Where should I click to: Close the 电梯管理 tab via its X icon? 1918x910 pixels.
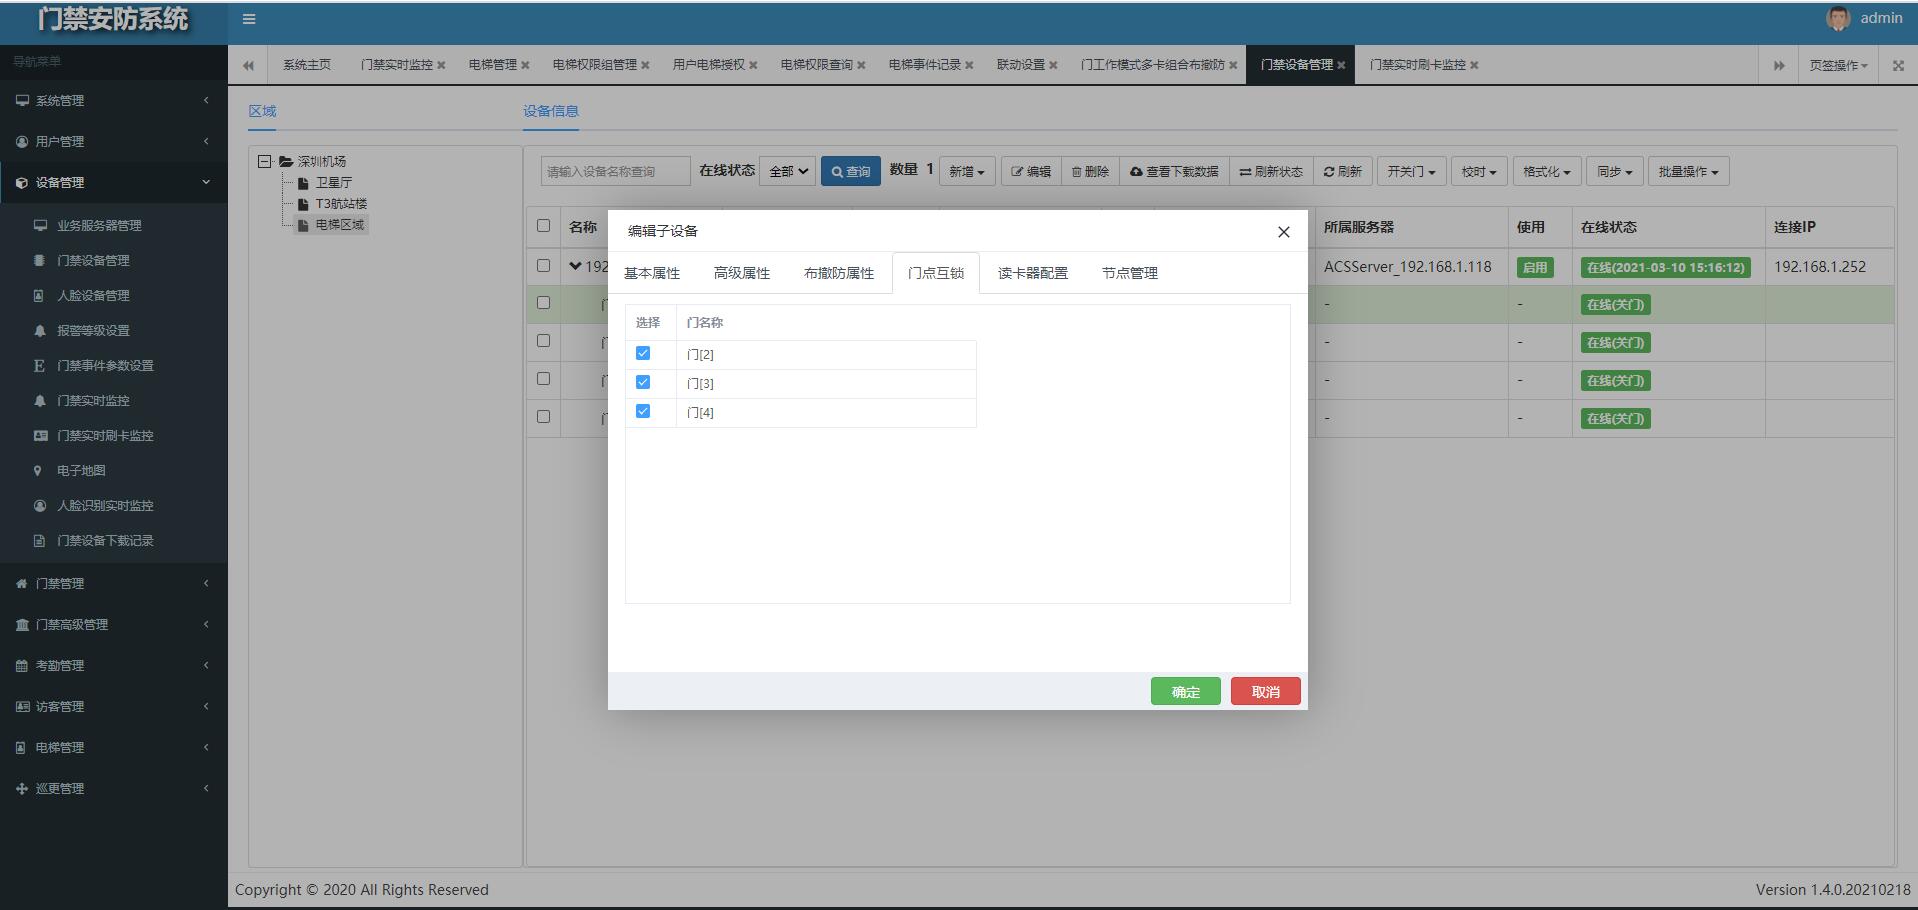click(525, 65)
